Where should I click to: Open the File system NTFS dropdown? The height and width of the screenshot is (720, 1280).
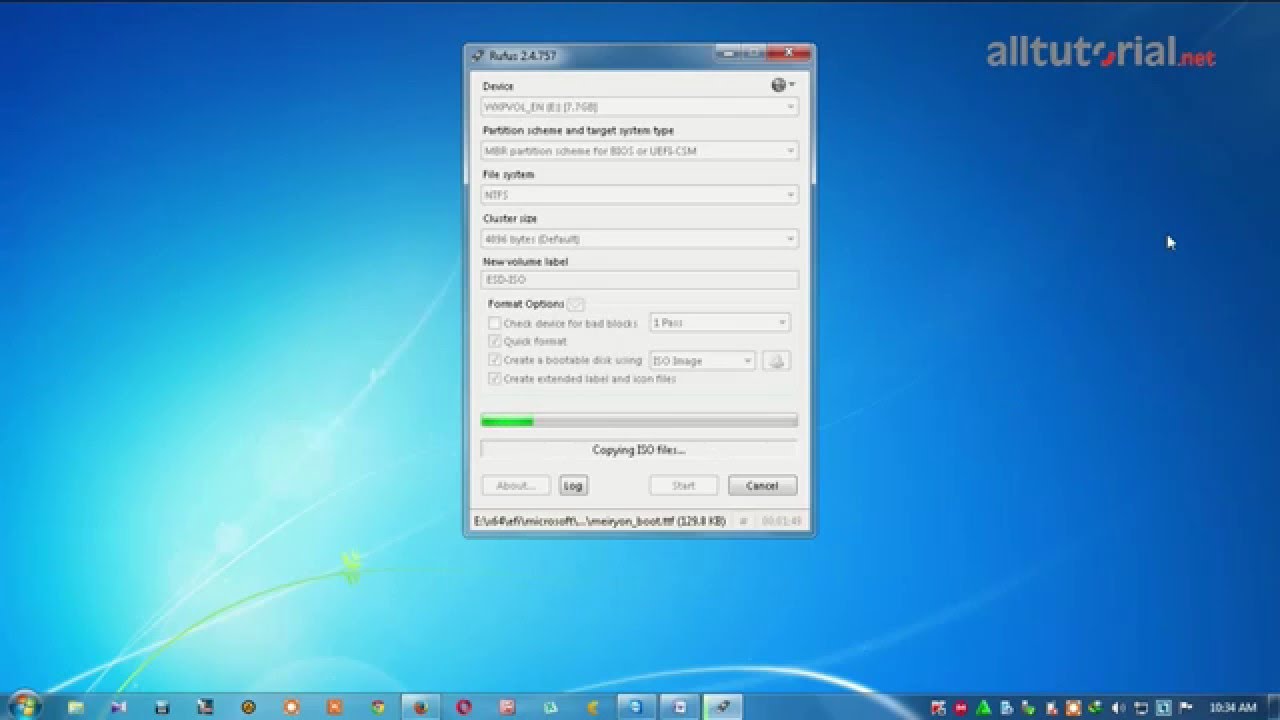pyautogui.click(x=640, y=195)
